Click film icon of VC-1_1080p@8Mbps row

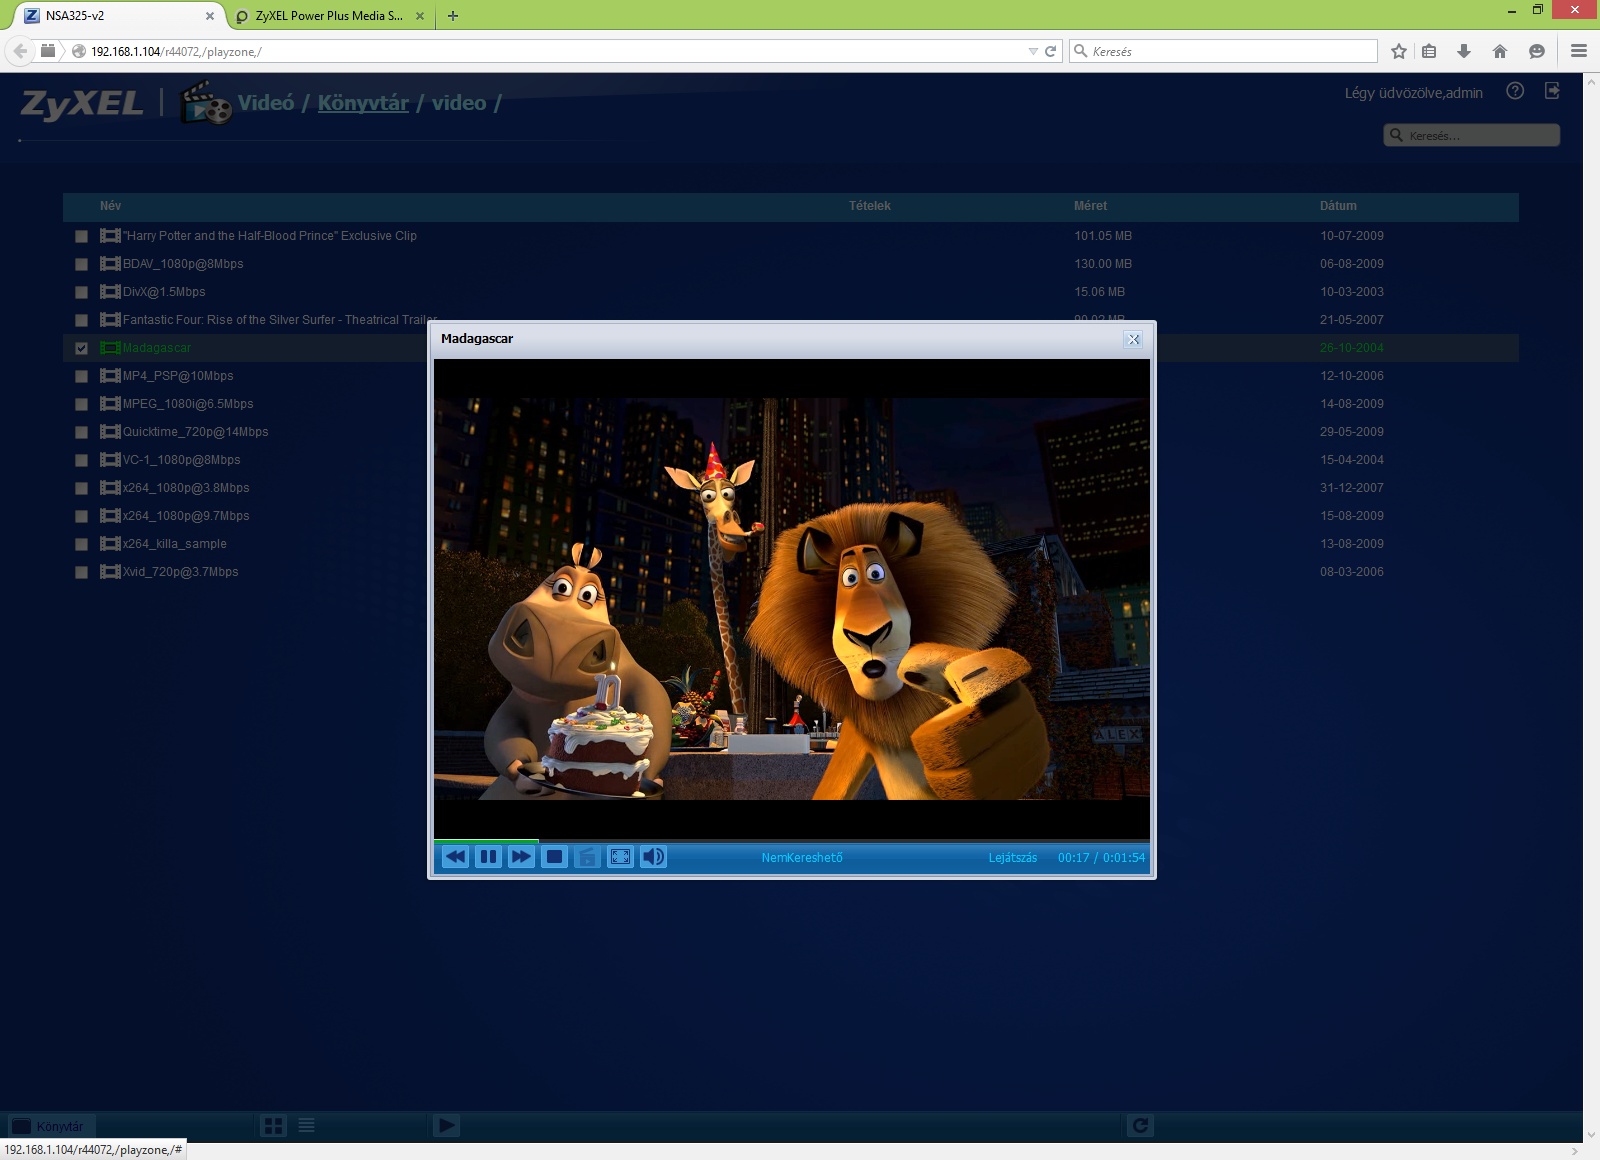click(x=110, y=460)
